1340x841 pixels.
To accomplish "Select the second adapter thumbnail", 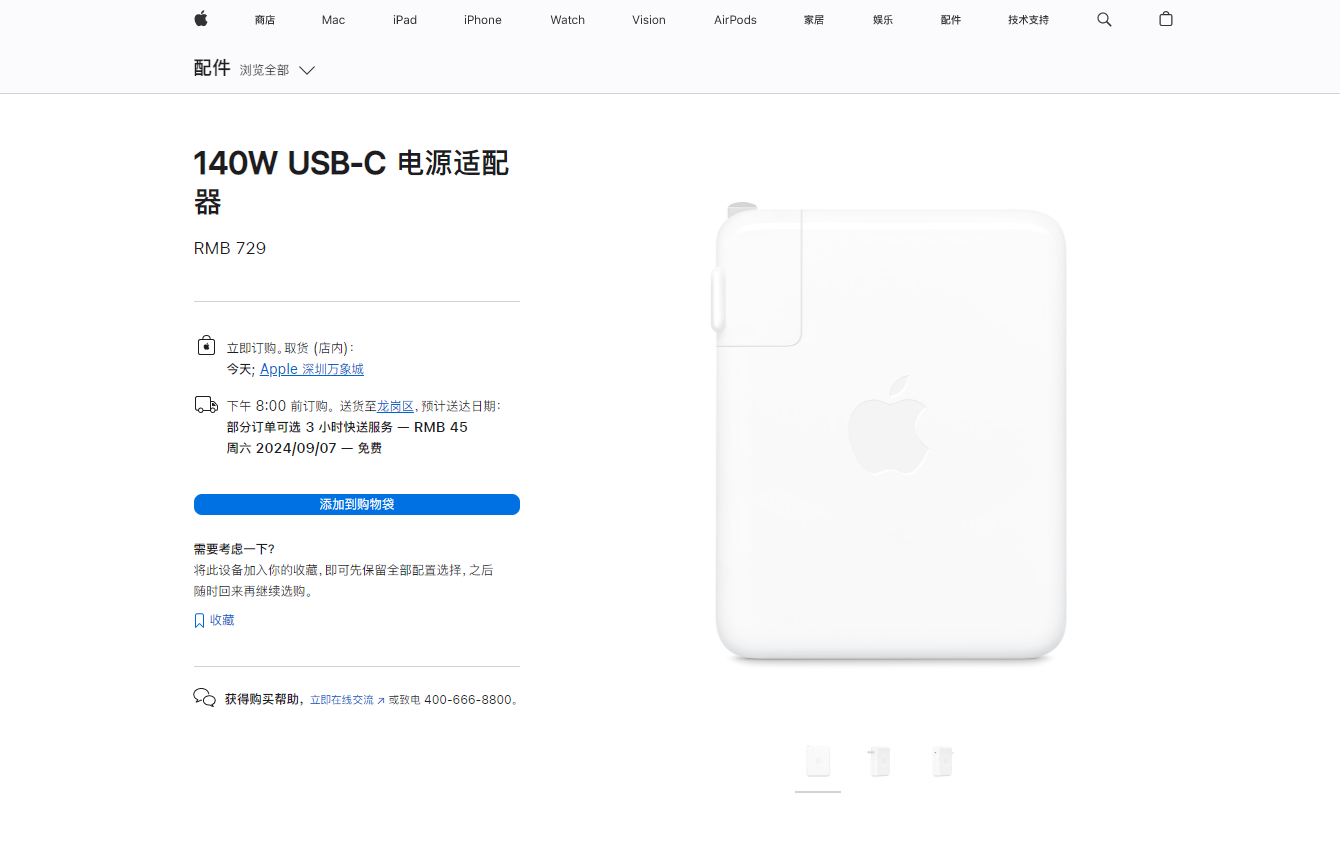I will (880, 762).
